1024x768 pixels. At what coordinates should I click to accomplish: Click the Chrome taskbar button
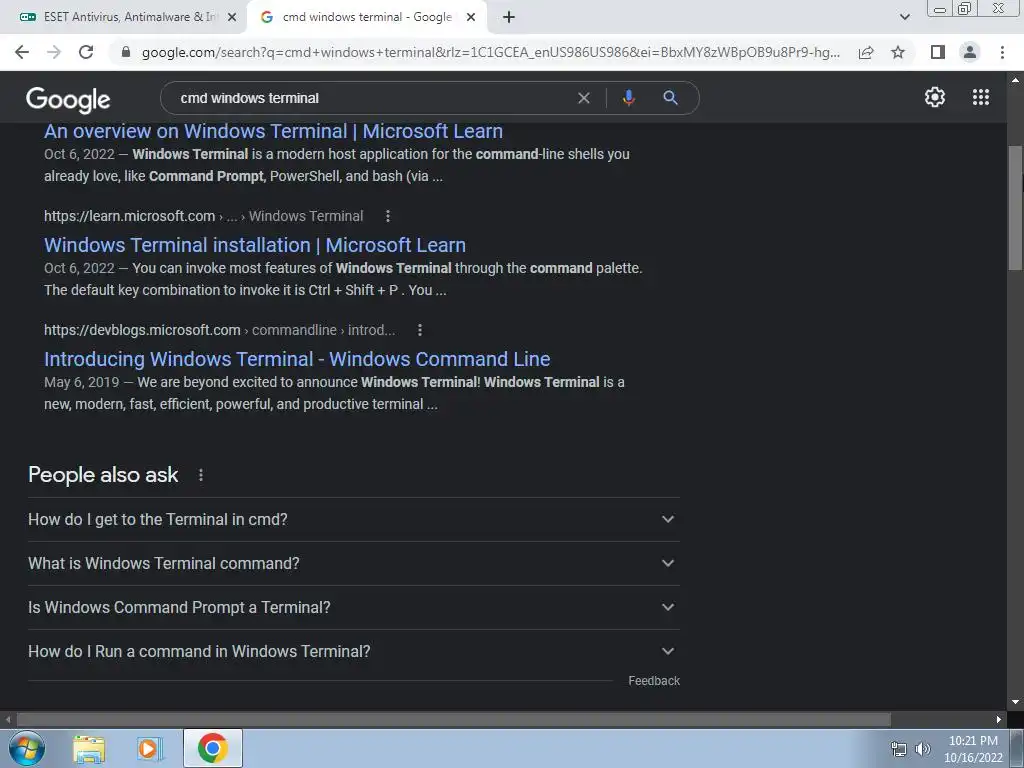point(213,748)
